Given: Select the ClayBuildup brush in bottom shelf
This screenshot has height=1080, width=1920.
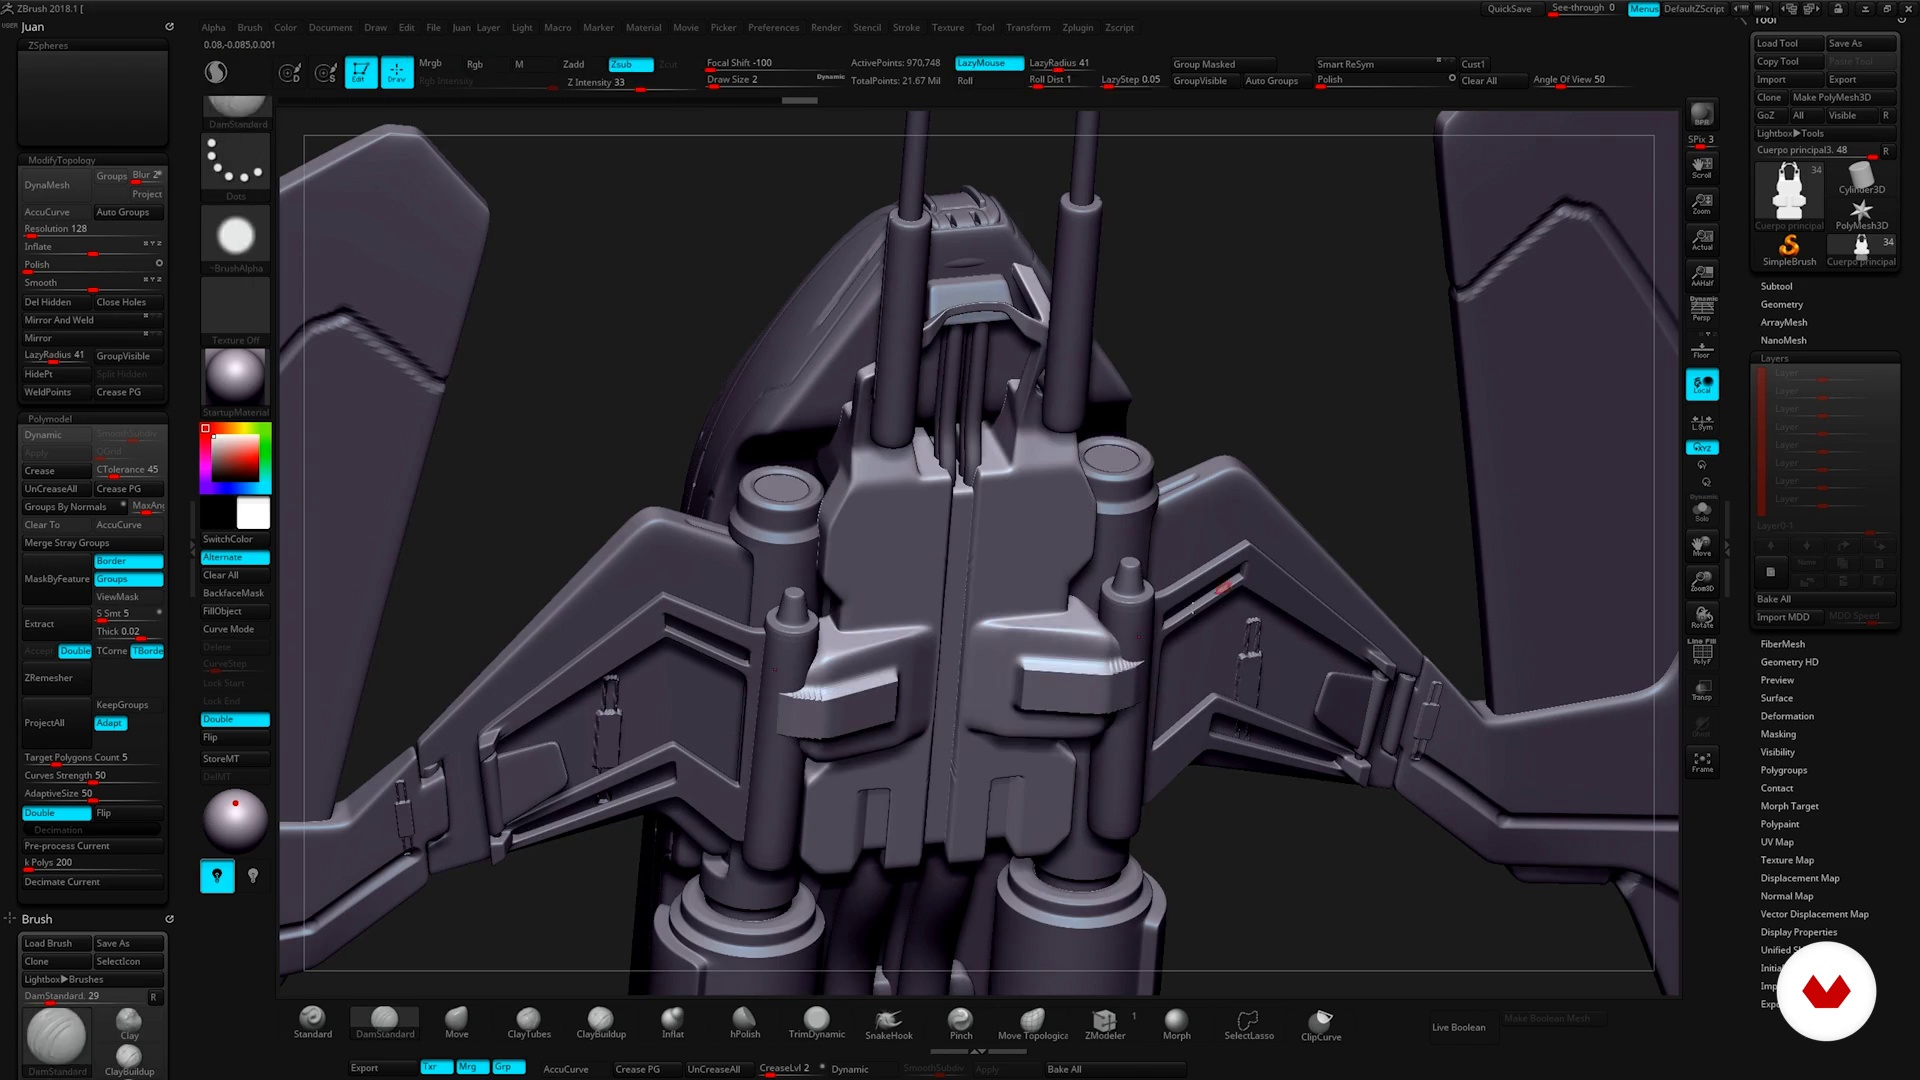Looking at the screenshot, I should tap(601, 1023).
